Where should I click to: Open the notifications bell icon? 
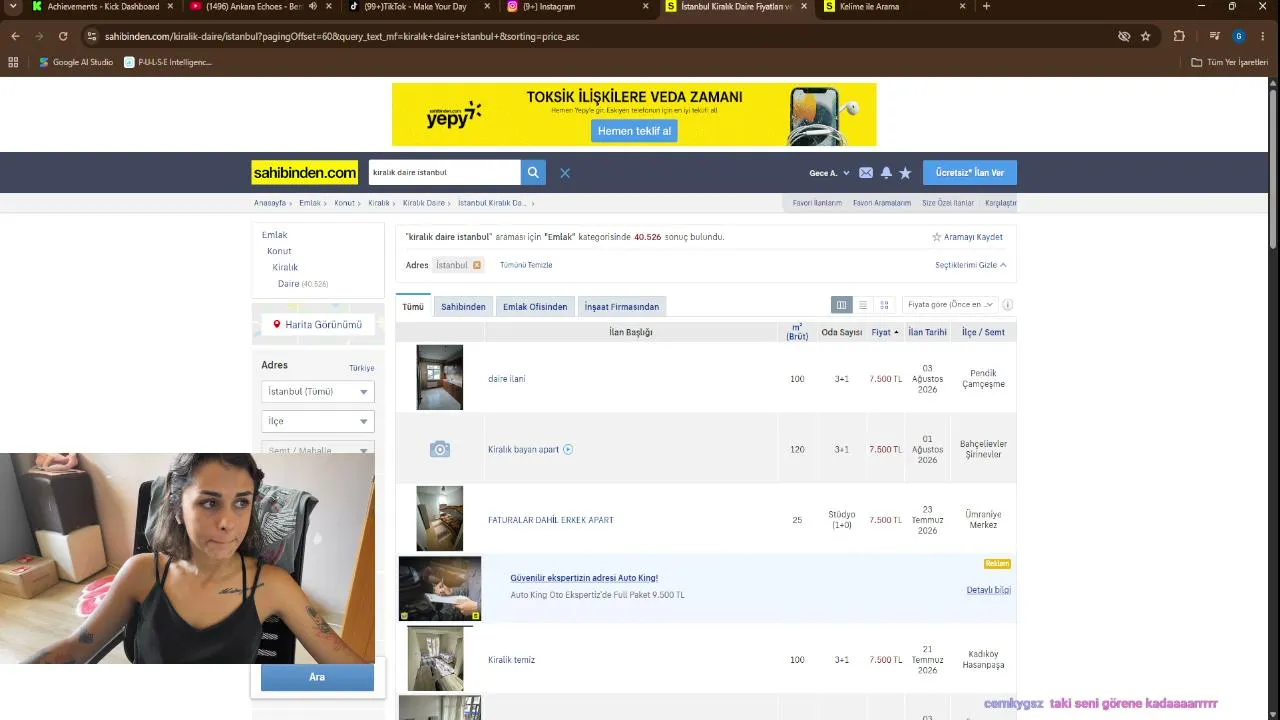point(886,173)
